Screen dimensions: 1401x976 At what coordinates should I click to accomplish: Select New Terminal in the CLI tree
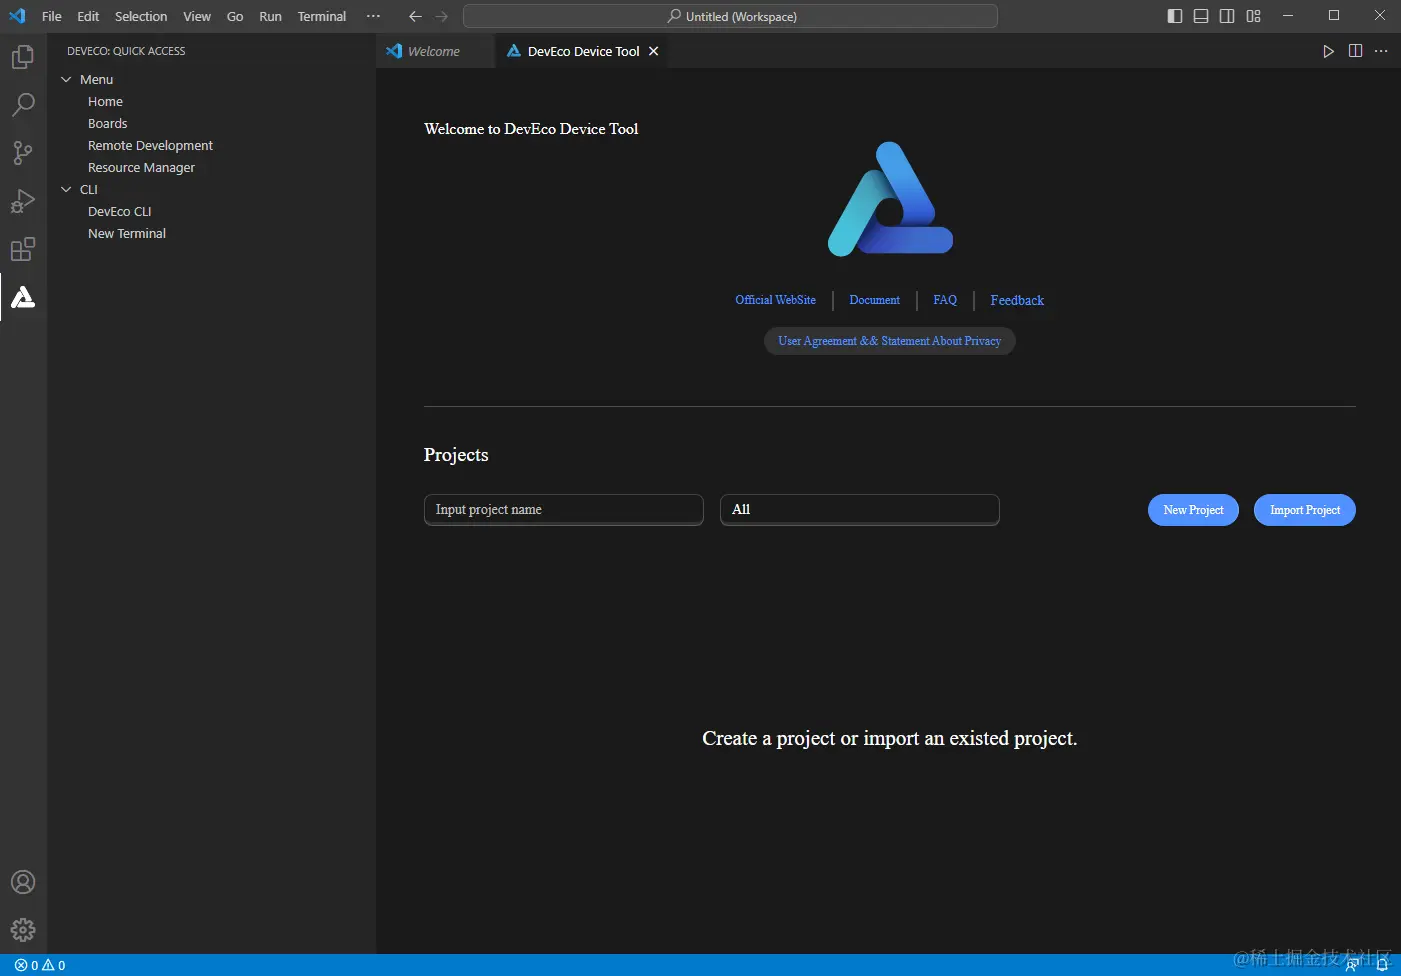127,233
